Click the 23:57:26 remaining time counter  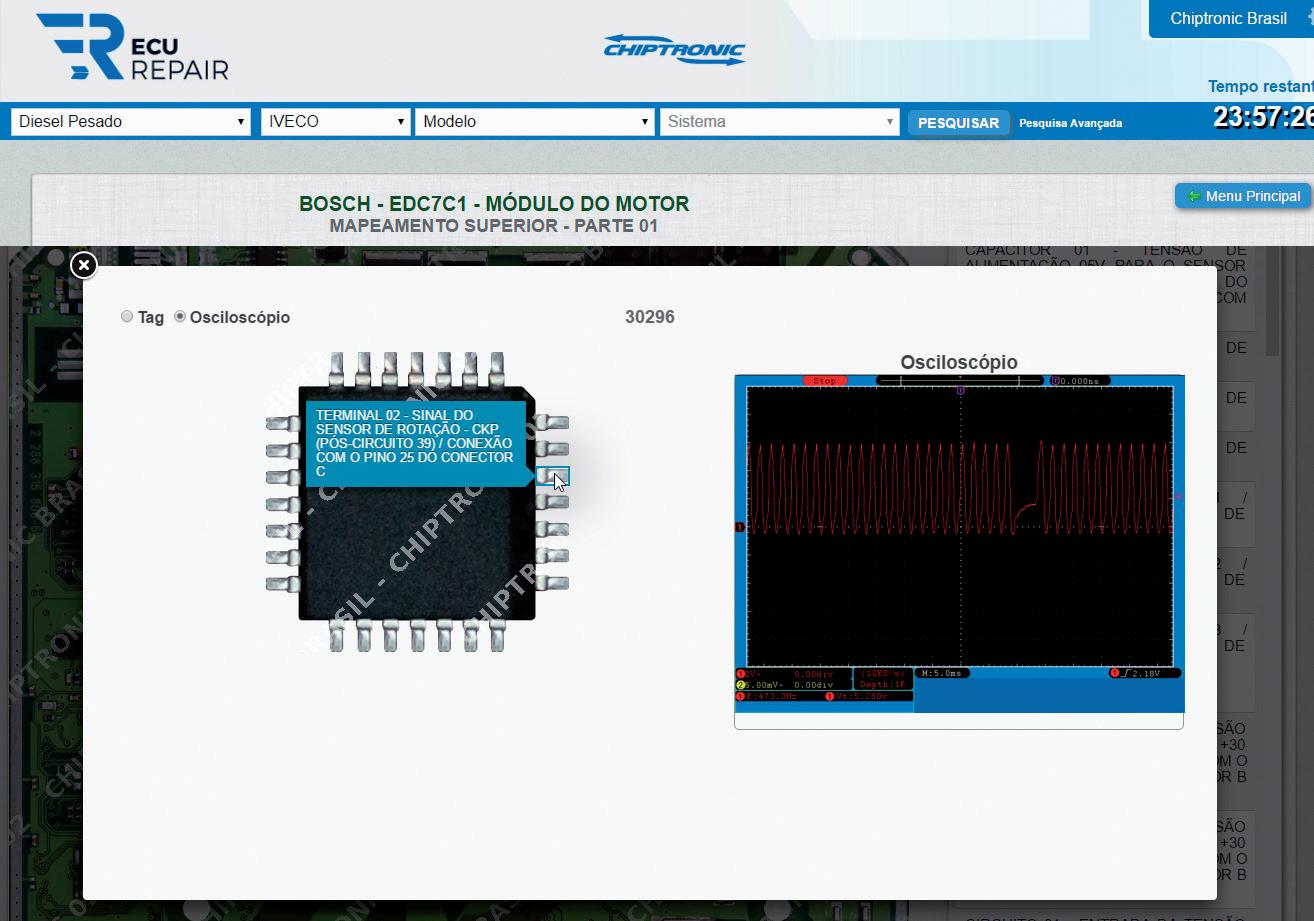[1263, 118]
